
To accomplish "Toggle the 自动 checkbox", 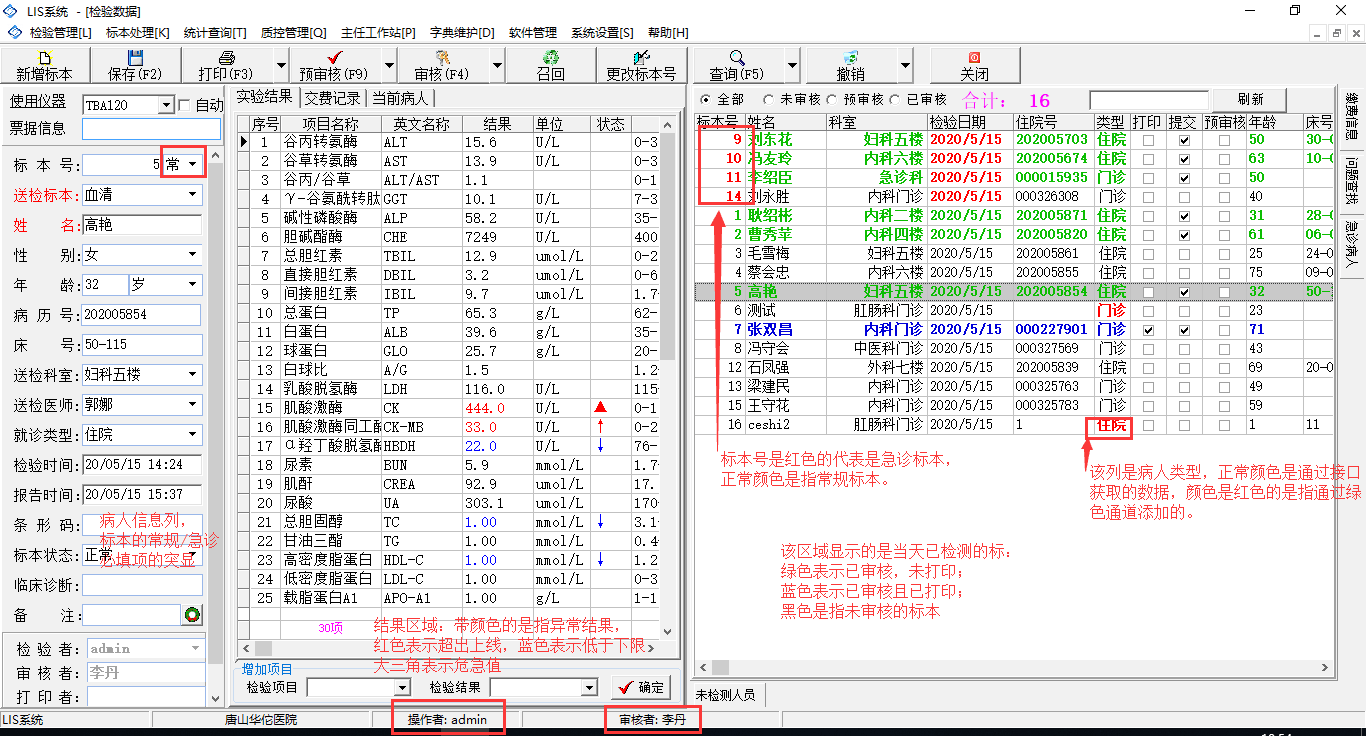I will pyautogui.click(x=184, y=105).
